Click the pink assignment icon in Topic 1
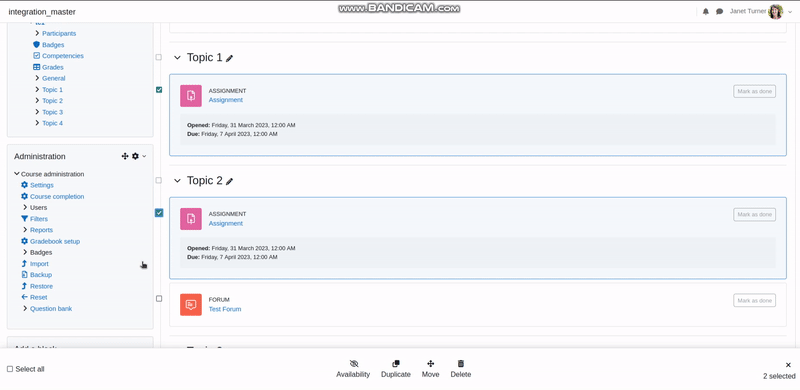800x390 pixels. pyautogui.click(x=191, y=95)
